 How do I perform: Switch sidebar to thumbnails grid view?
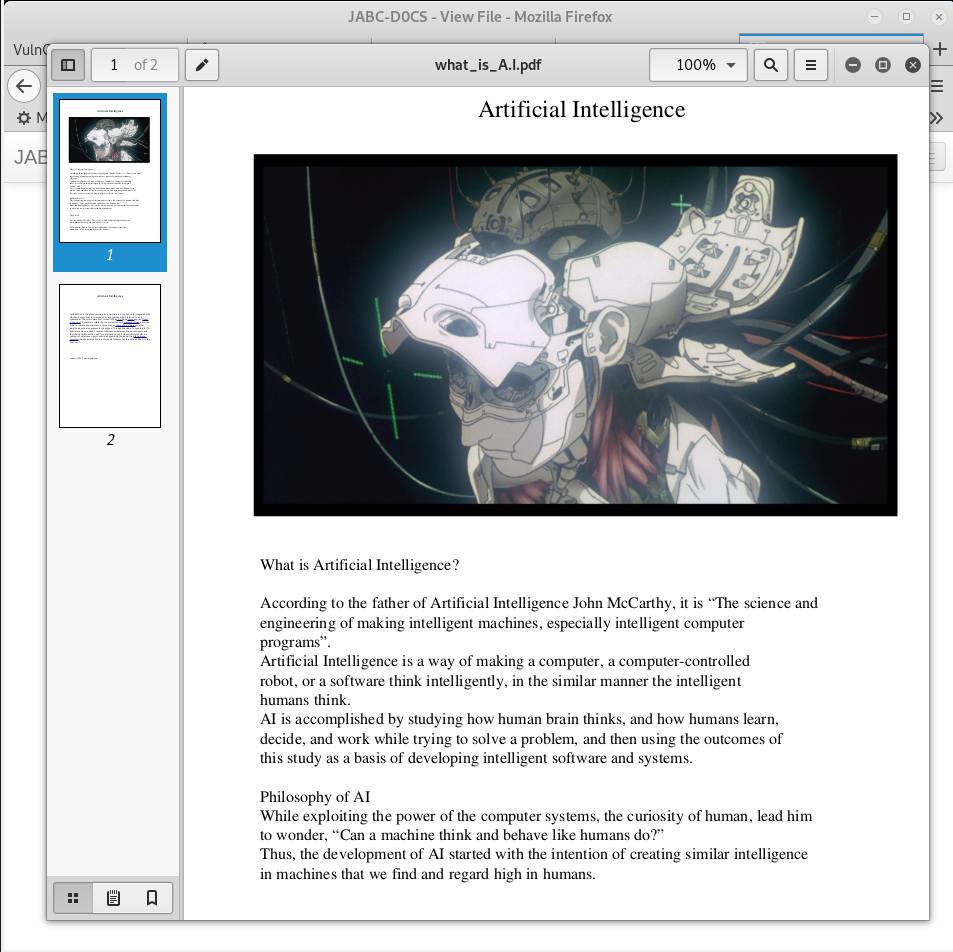(73, 898)
